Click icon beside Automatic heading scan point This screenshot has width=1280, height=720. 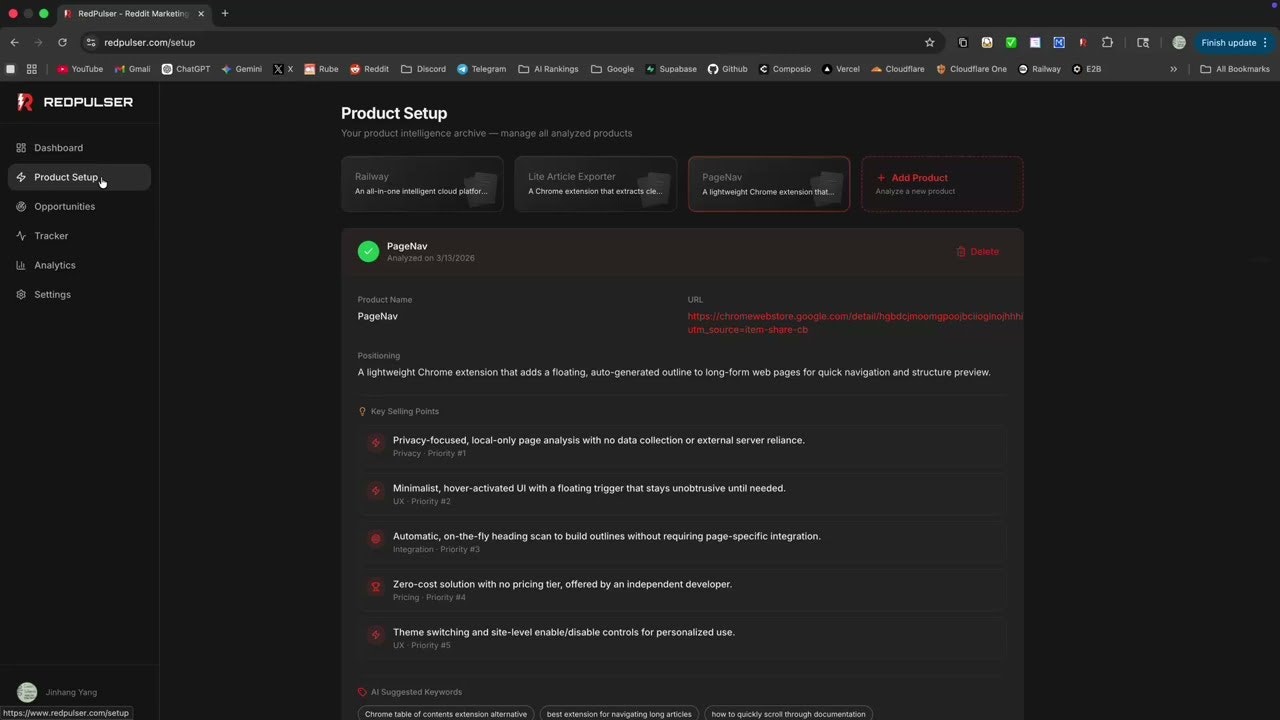[376, 539]
